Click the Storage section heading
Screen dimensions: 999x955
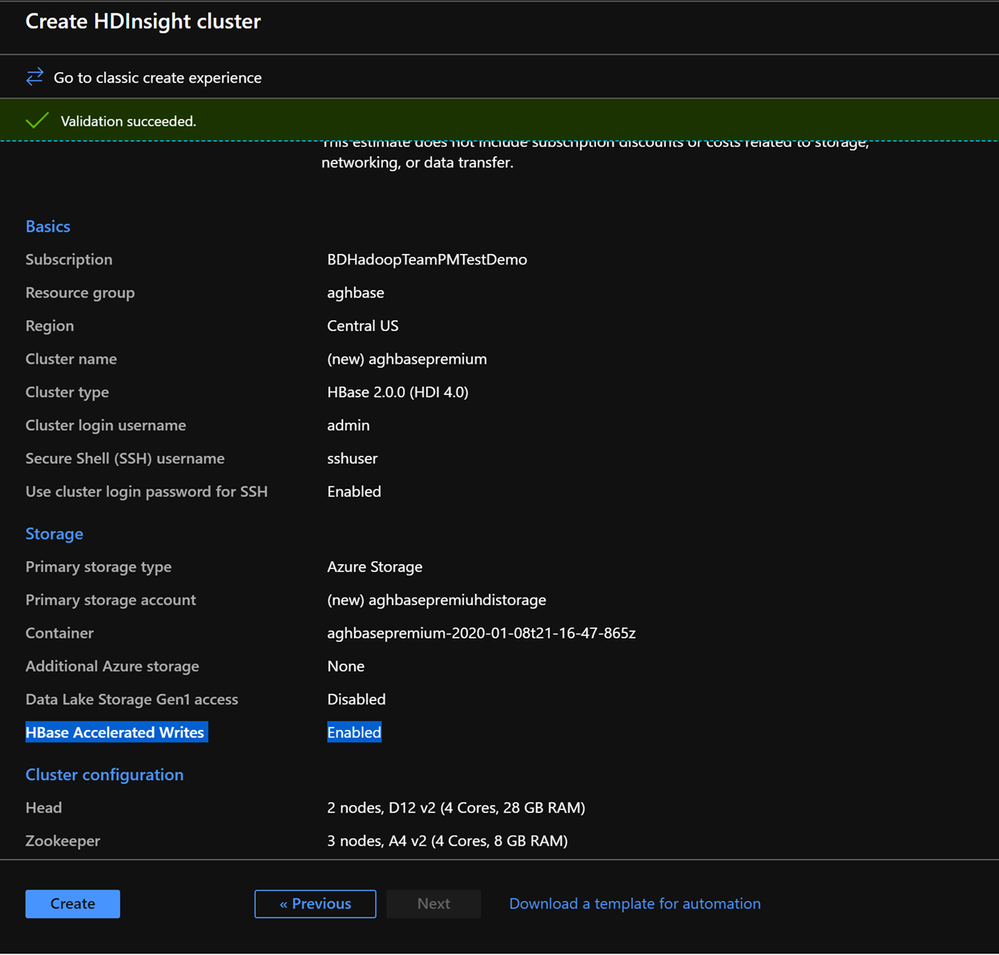54,534
